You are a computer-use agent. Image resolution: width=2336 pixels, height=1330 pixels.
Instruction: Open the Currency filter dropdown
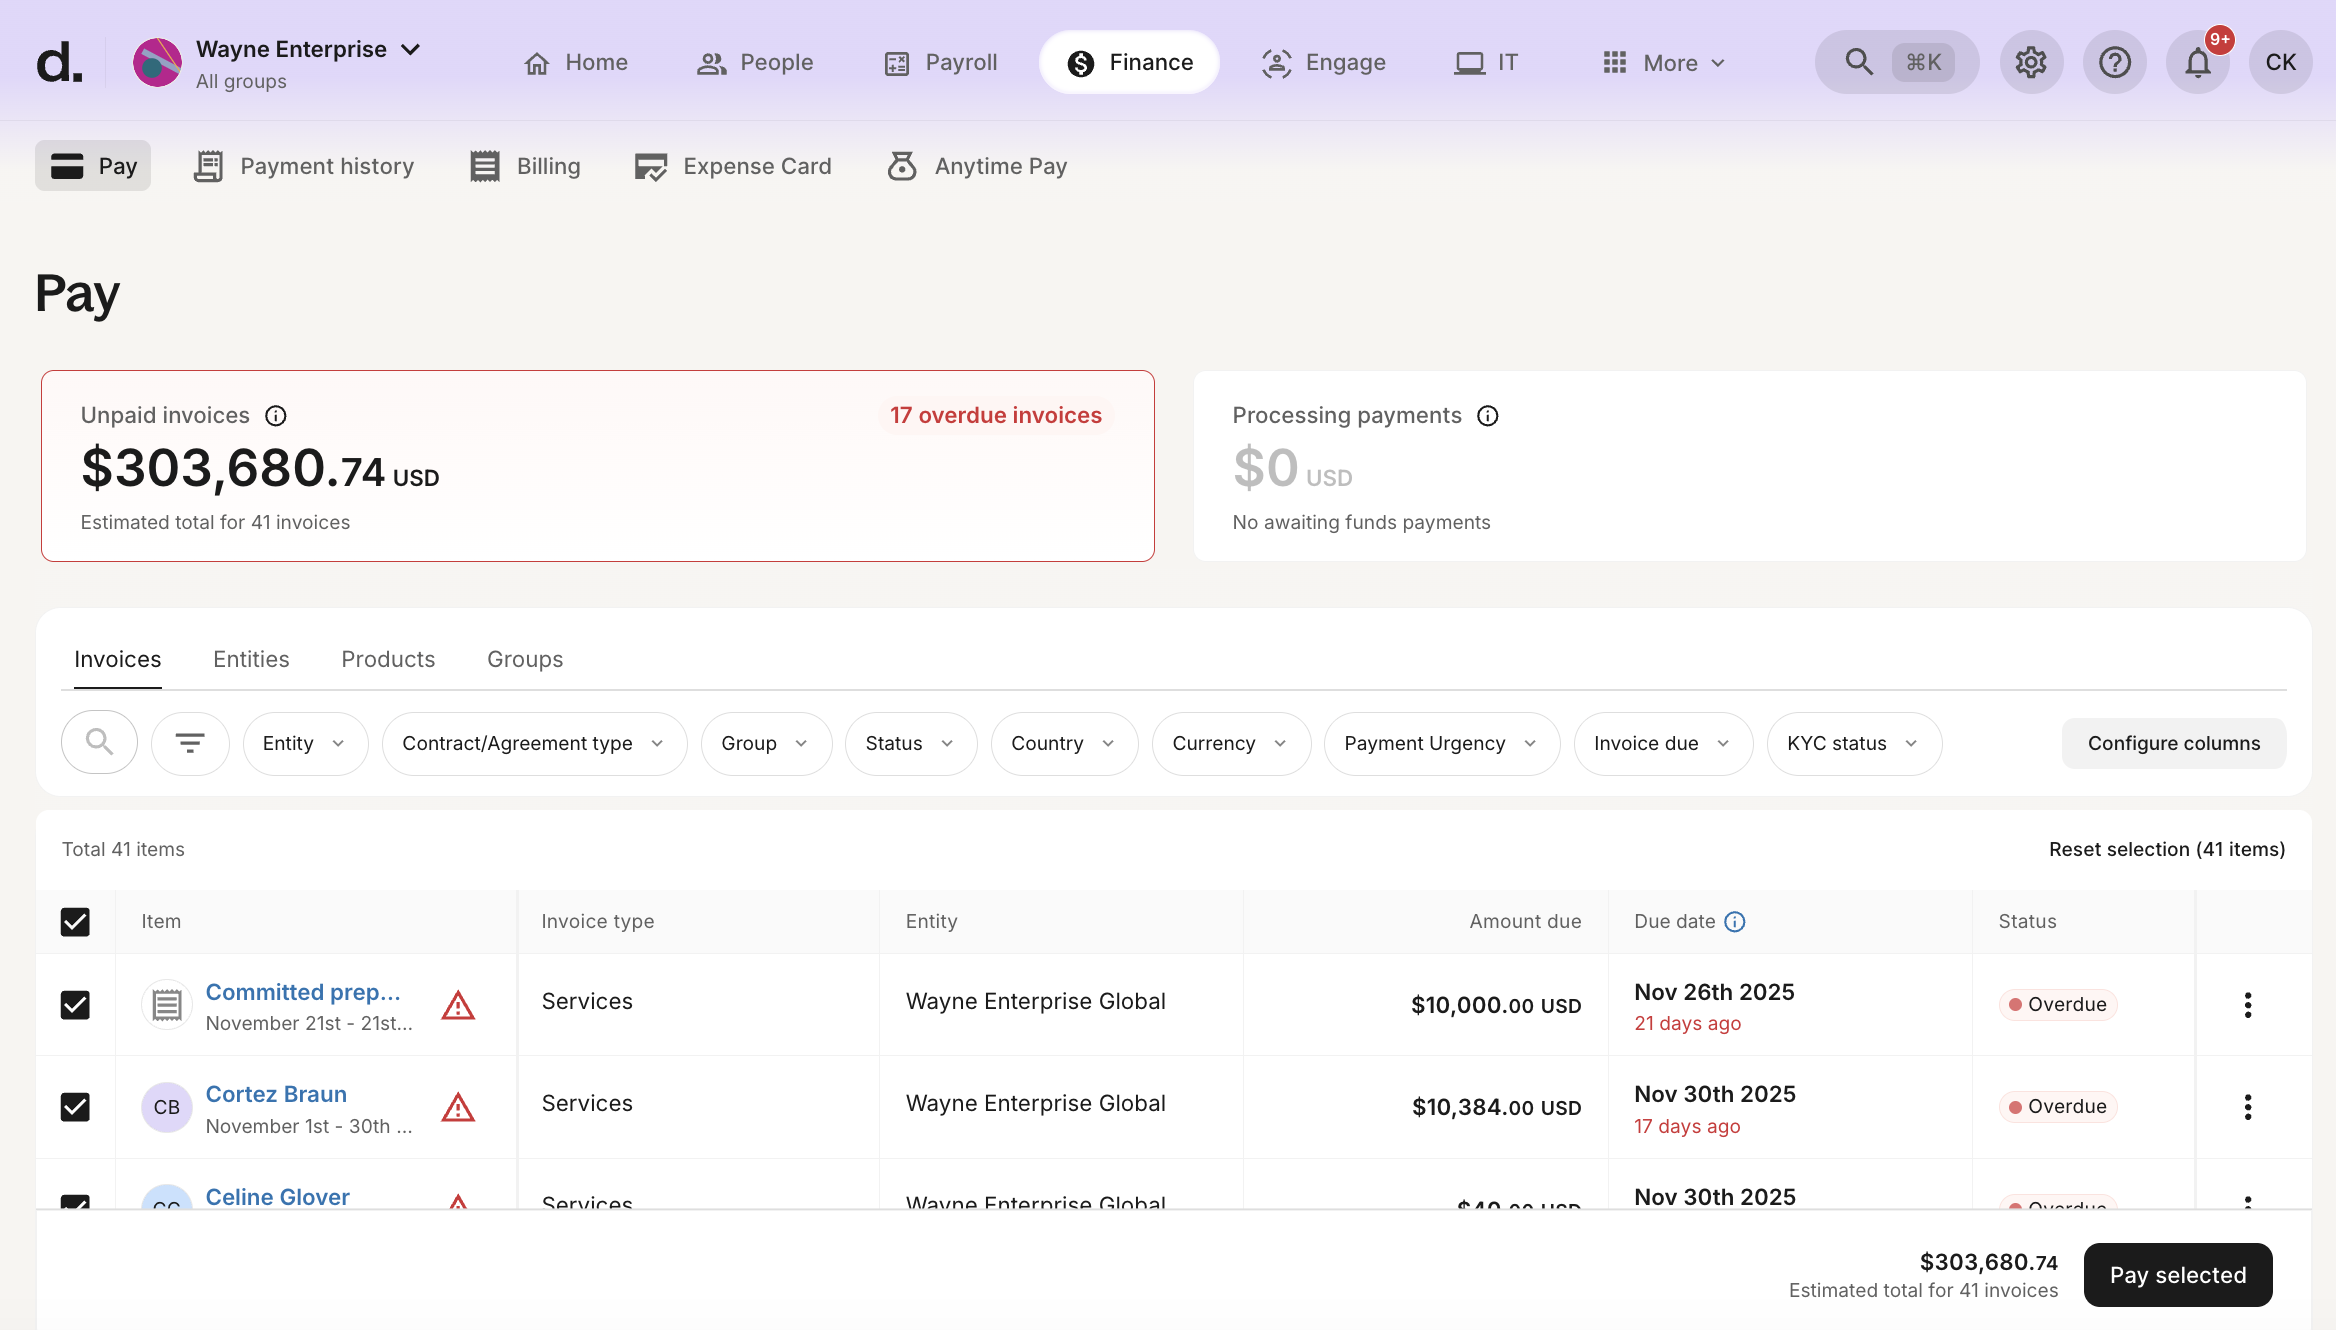pos(1230,743)
